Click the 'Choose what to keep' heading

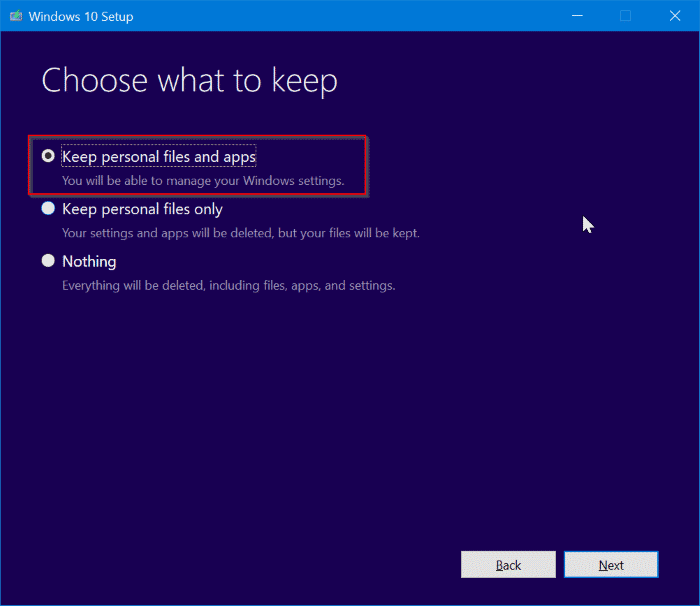tap(190, 81)
